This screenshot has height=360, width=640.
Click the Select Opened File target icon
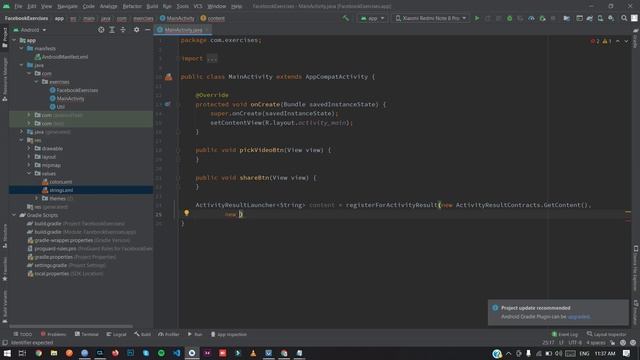click(x=101, y=30)
